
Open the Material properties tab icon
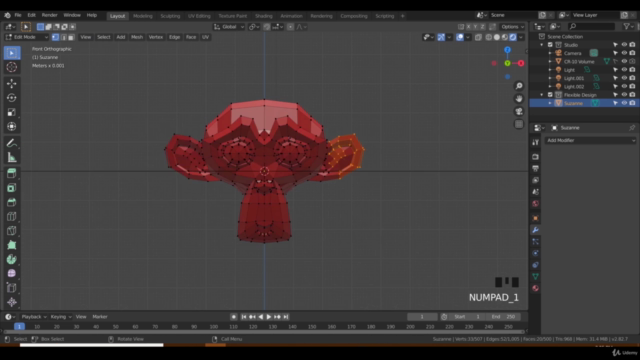coord(535,288)
